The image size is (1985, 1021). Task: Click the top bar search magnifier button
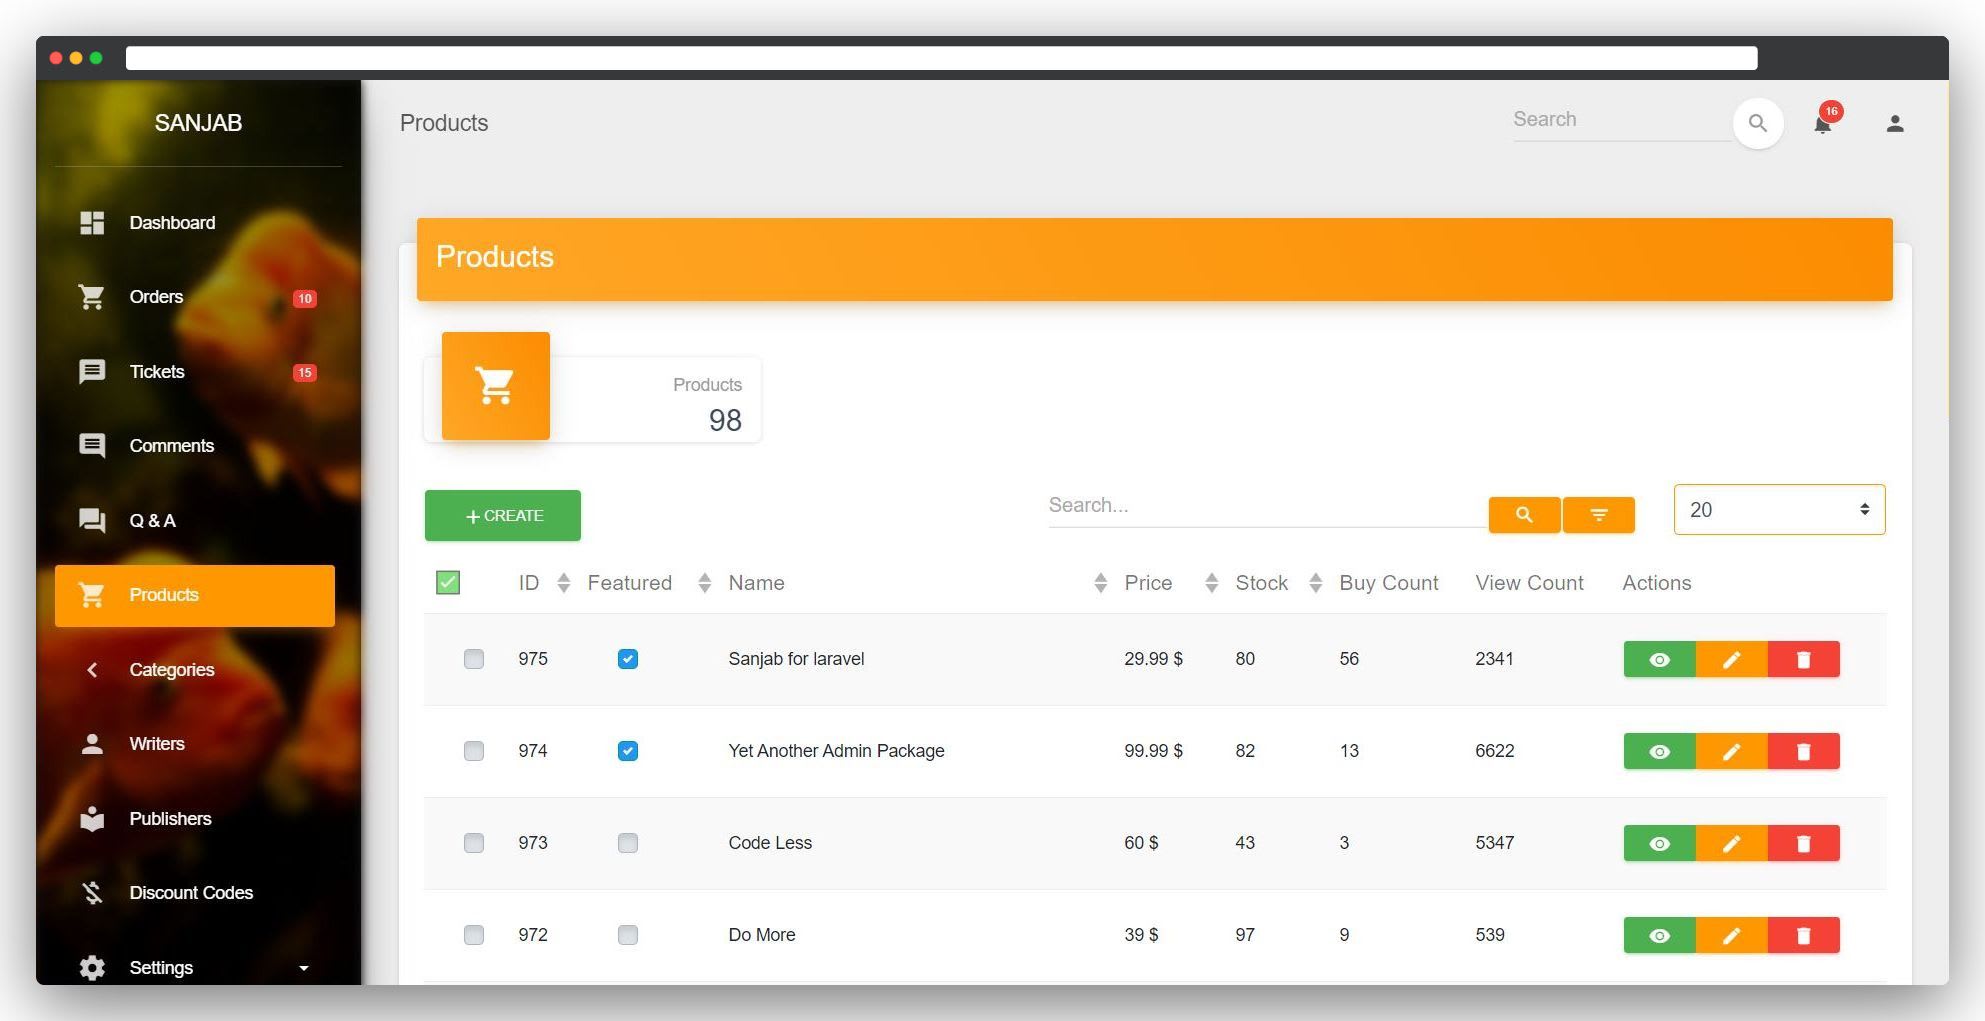click(x=1757, y=124)
